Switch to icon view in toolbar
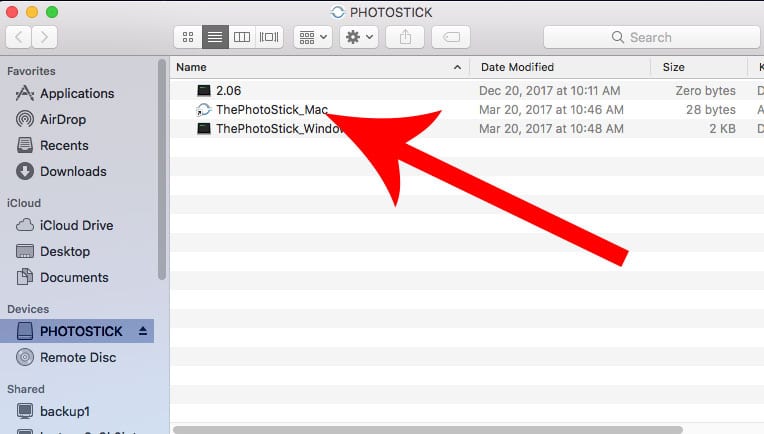 tap(187, 37)
